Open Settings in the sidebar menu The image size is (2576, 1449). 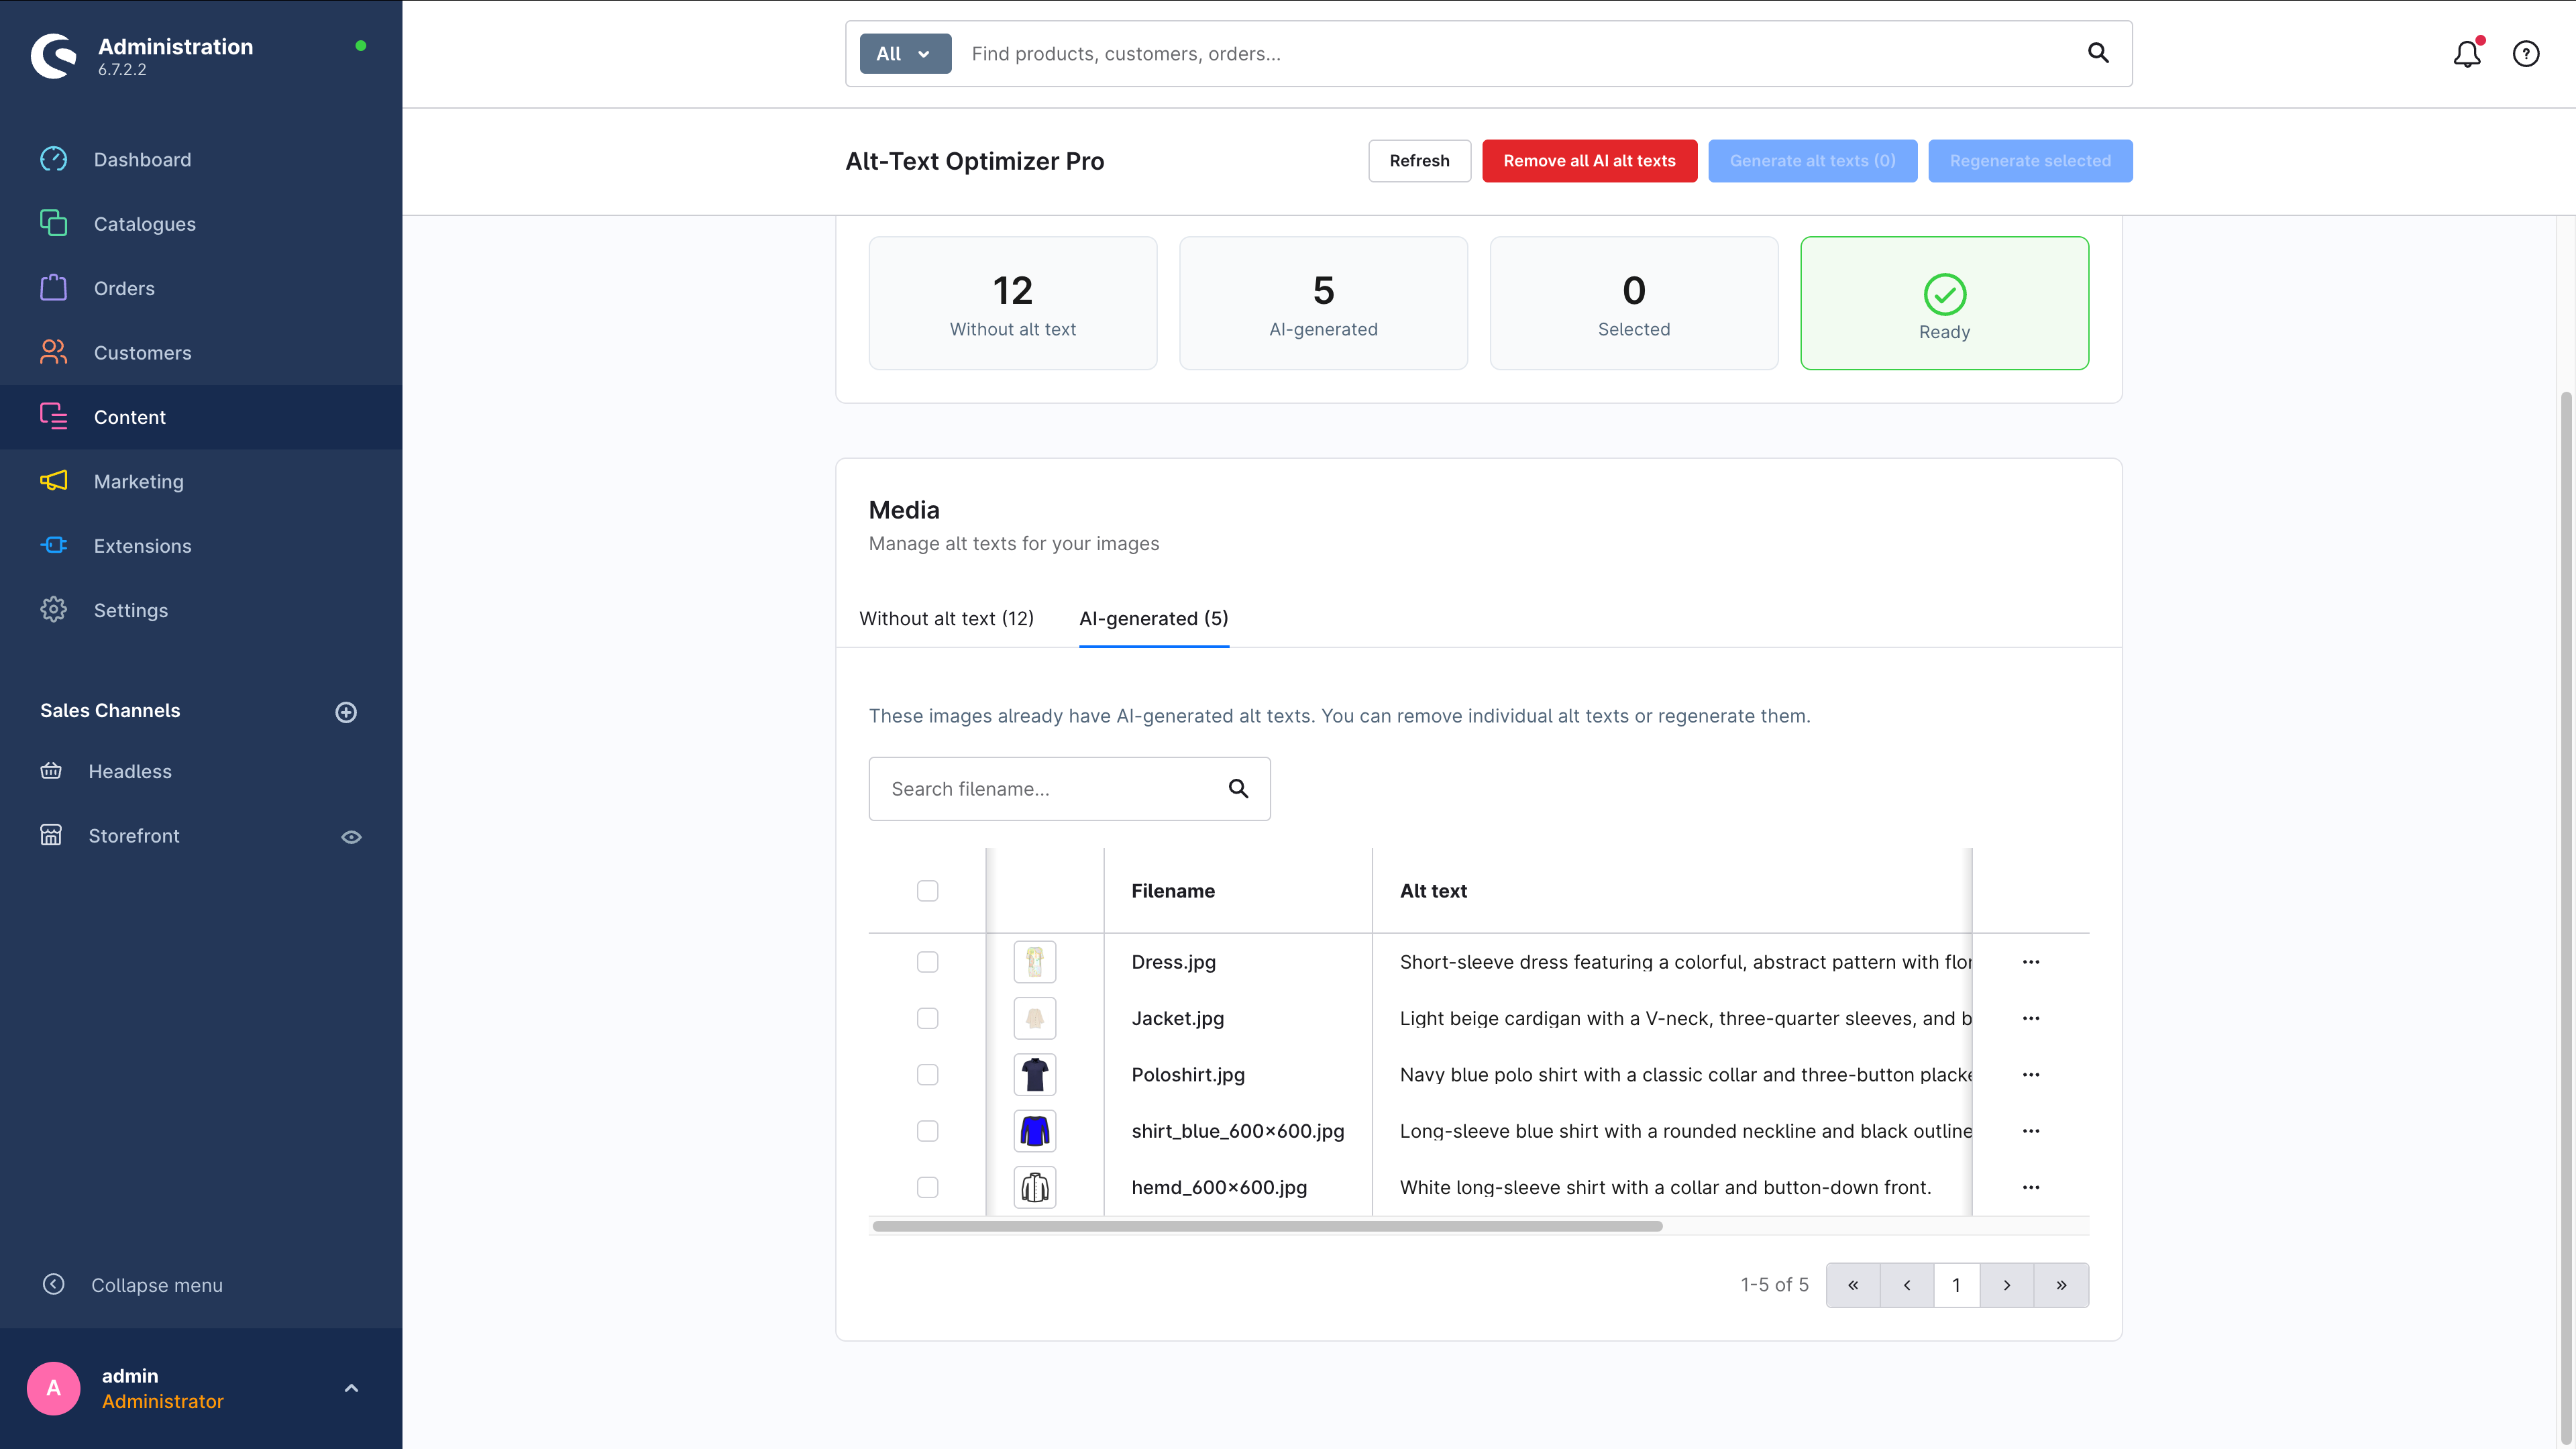[131, 610]
